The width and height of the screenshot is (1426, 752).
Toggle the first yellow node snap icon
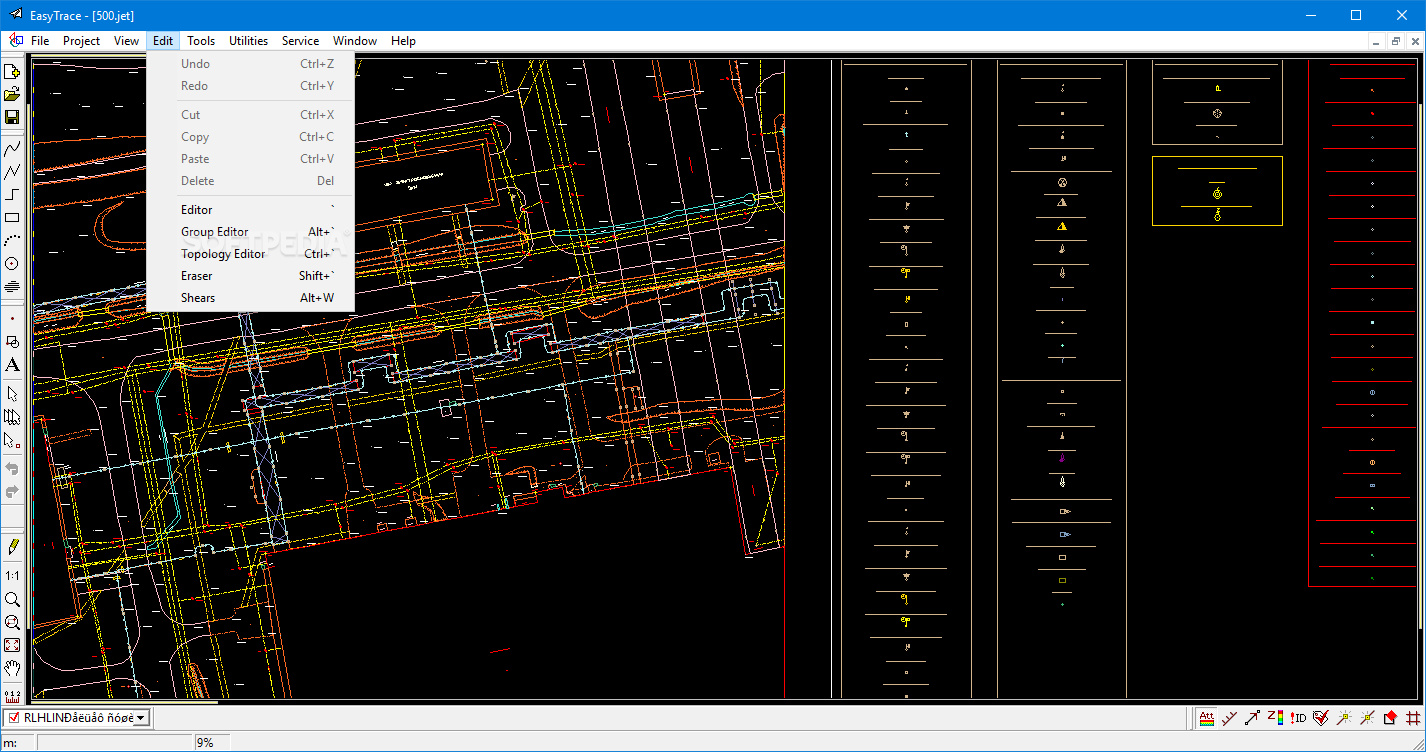pos(1344,717)
